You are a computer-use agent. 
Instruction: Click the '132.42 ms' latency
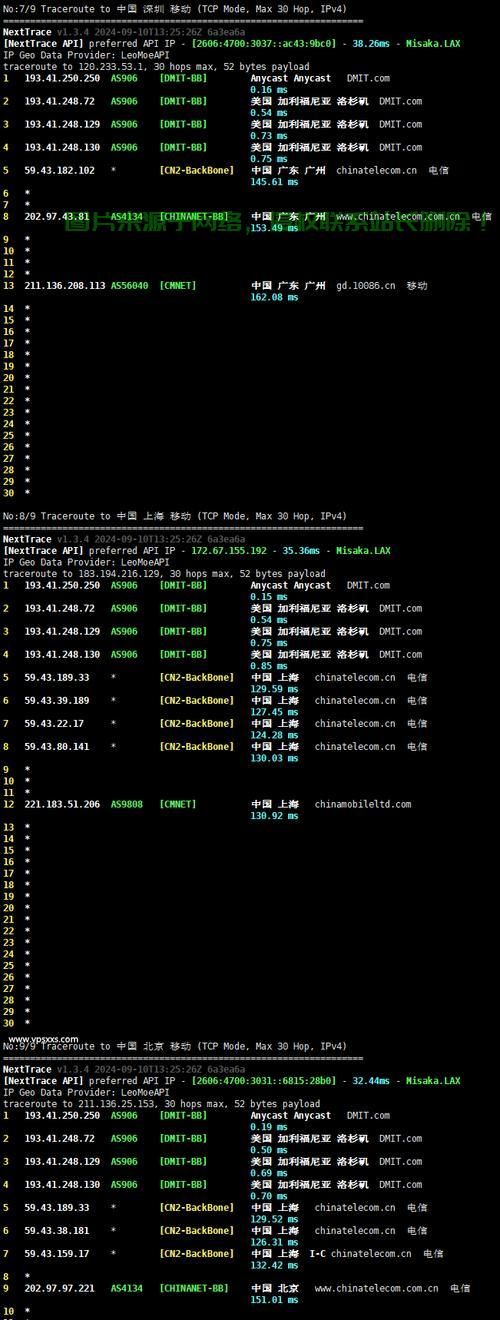(273, 1265)
